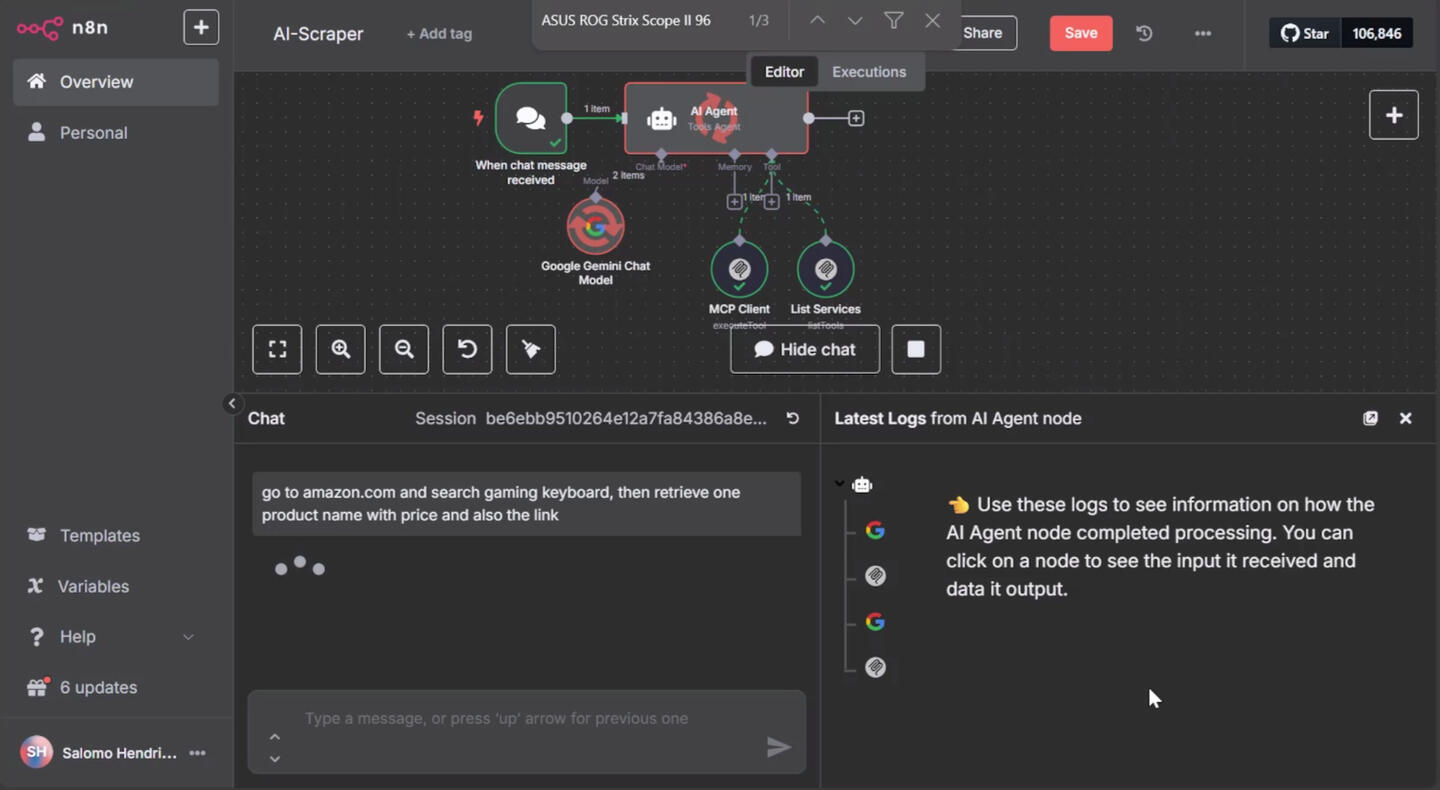Stop the workflow execution square button
This screenshot has height=790, width=1440.
click(x=915, y=349)
